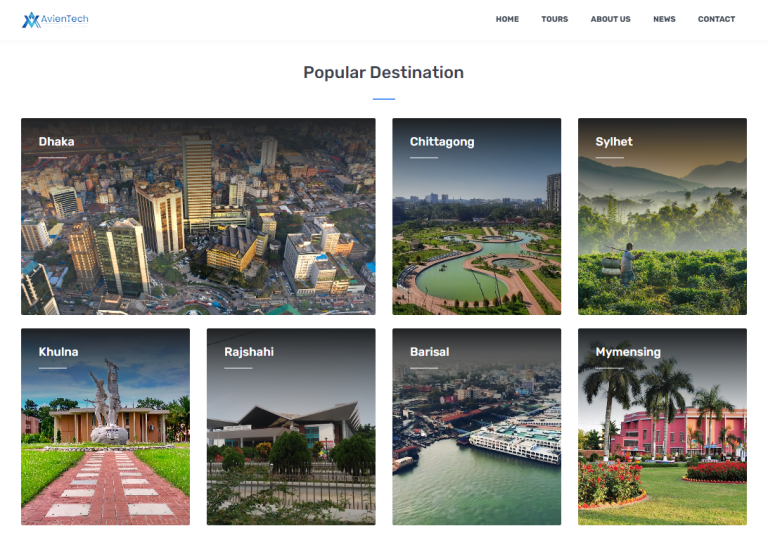
Task: Select the Barisal river port card
Action: (477, 427)
